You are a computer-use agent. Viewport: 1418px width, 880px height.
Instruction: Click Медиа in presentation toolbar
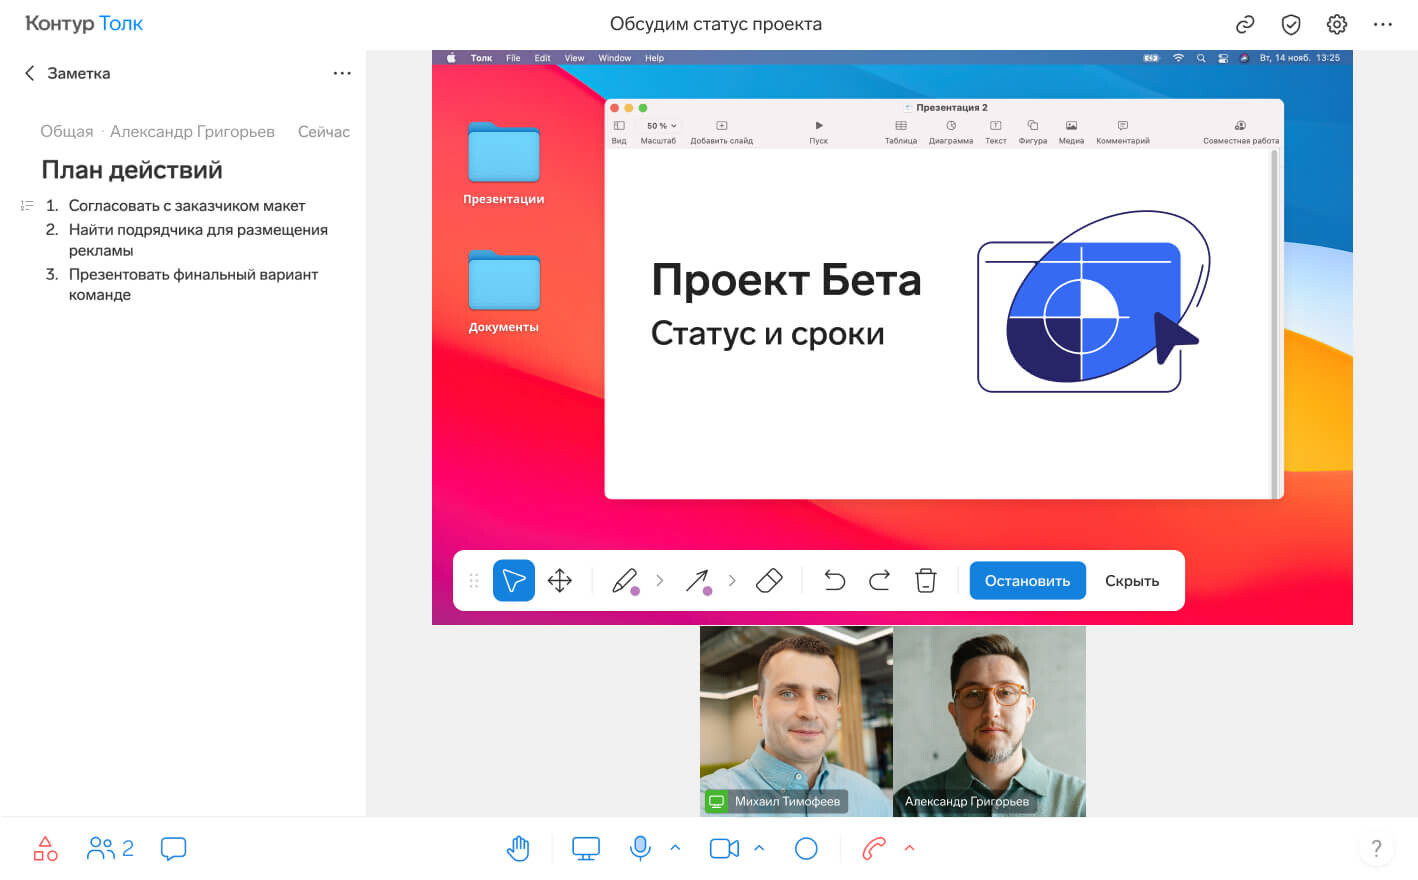pyautogui.click(x=1071, y=132)
